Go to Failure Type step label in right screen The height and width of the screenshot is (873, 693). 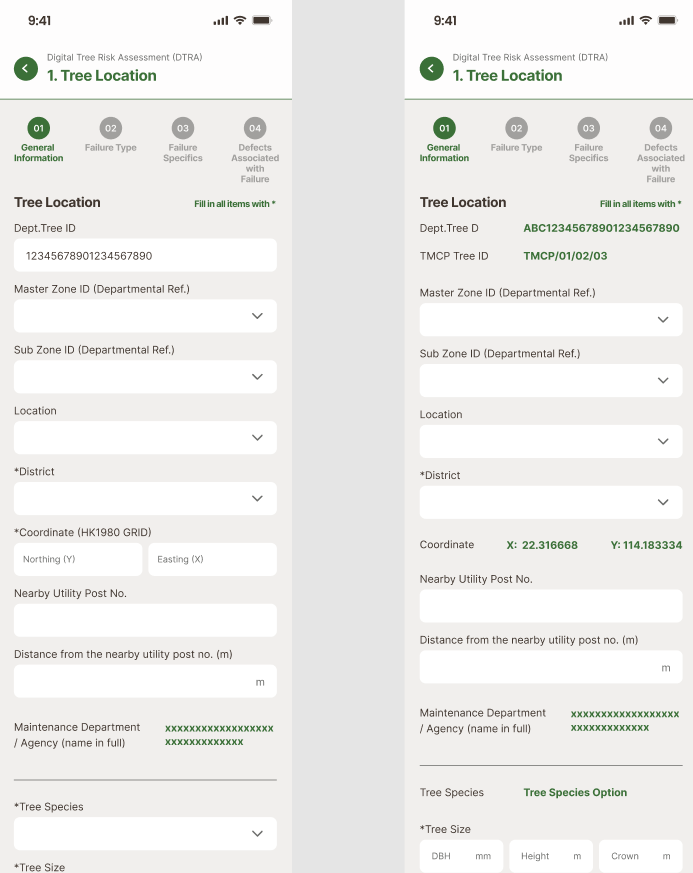pyautogui.click(x=516, y=148)
